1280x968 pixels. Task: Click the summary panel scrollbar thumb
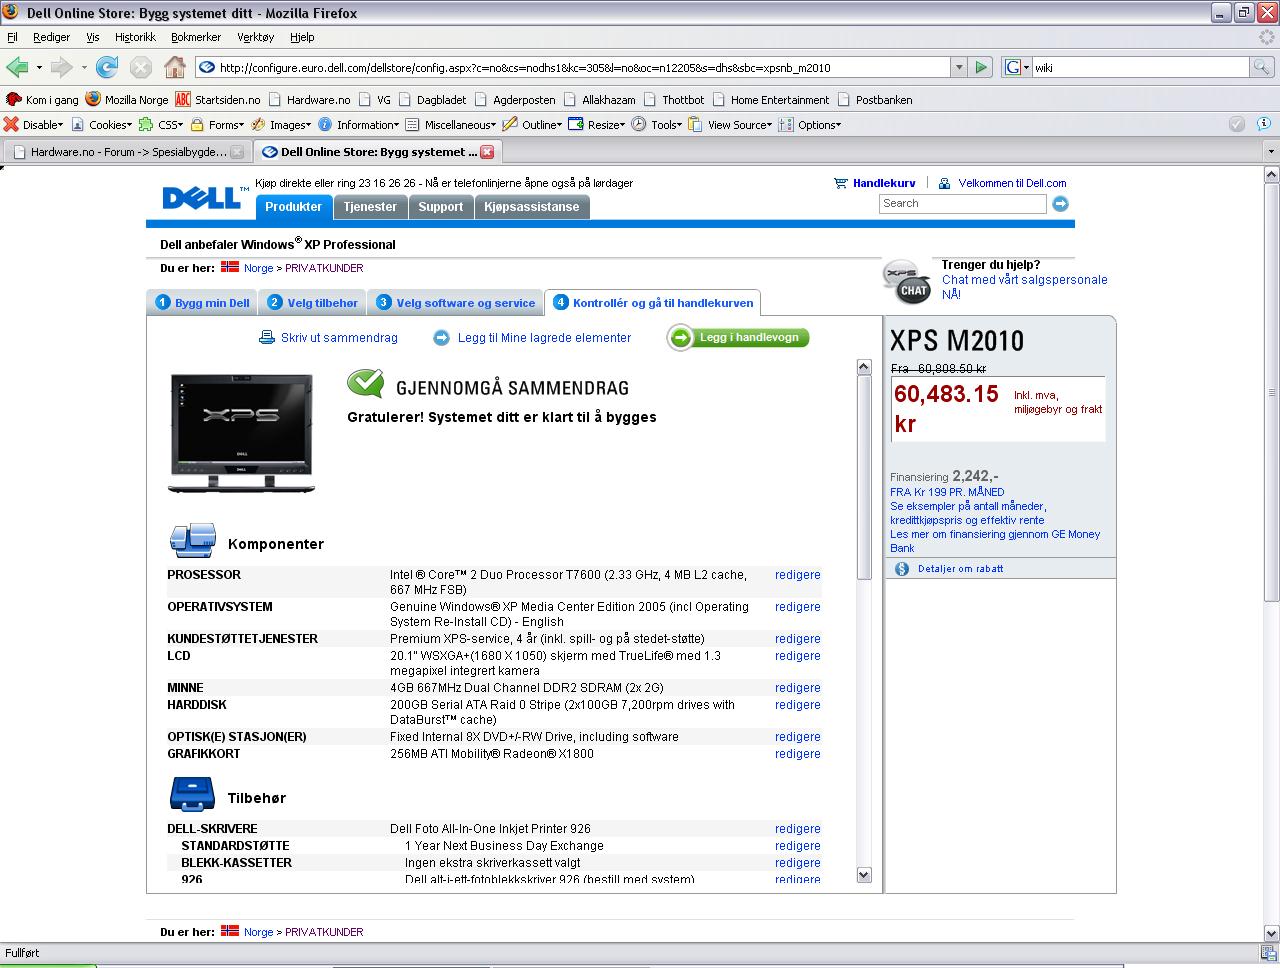tap(864, 477)
